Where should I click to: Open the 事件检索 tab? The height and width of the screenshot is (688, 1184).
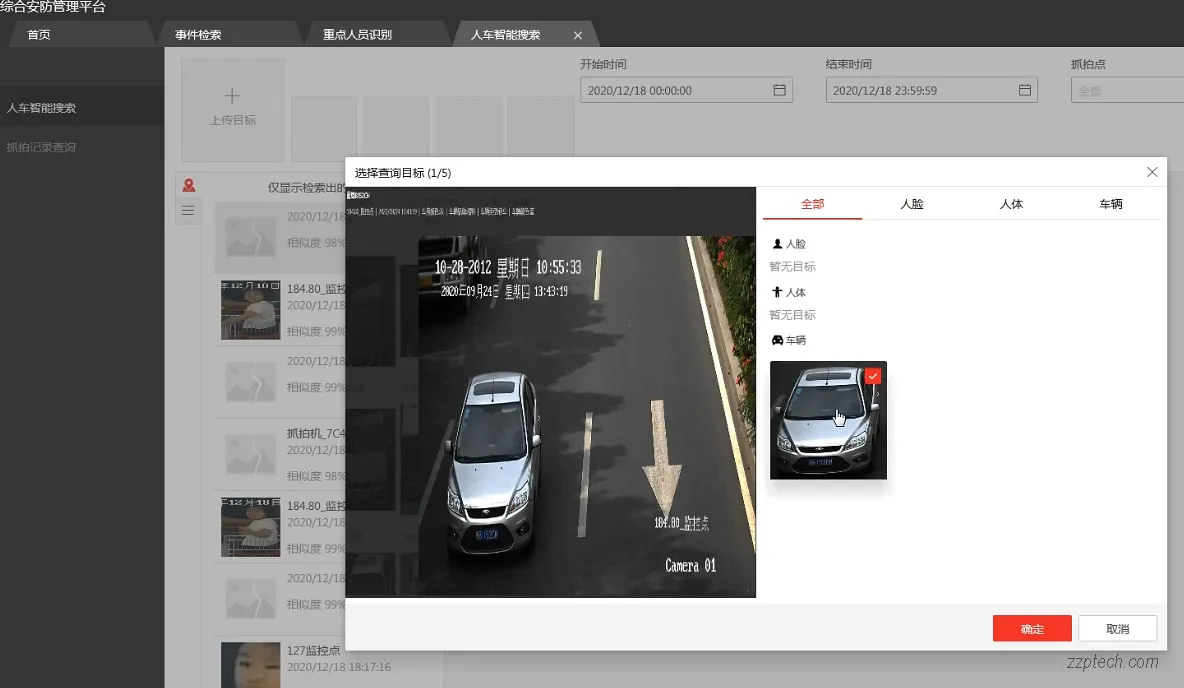point(198,35)
